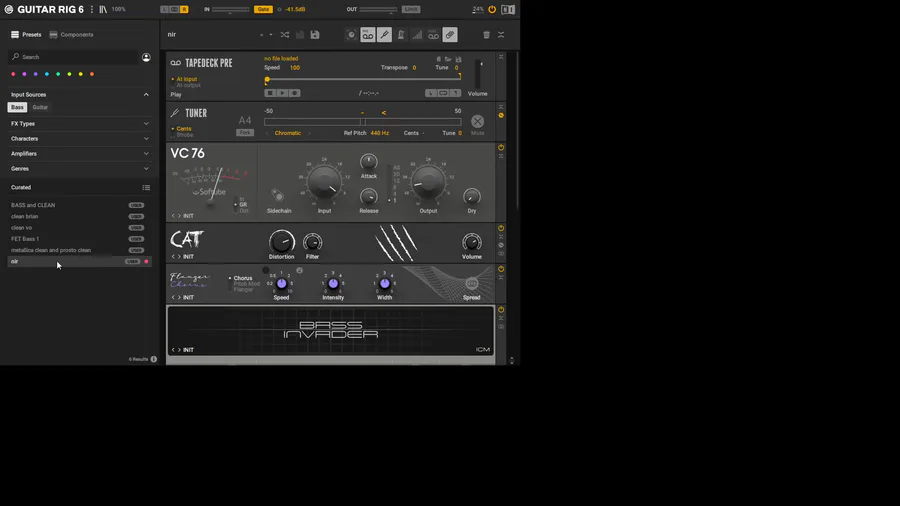Click the trash icon to clear rack
Image resolution: width=900 pixels, height=506 pixels.
[x=486, y=35]
